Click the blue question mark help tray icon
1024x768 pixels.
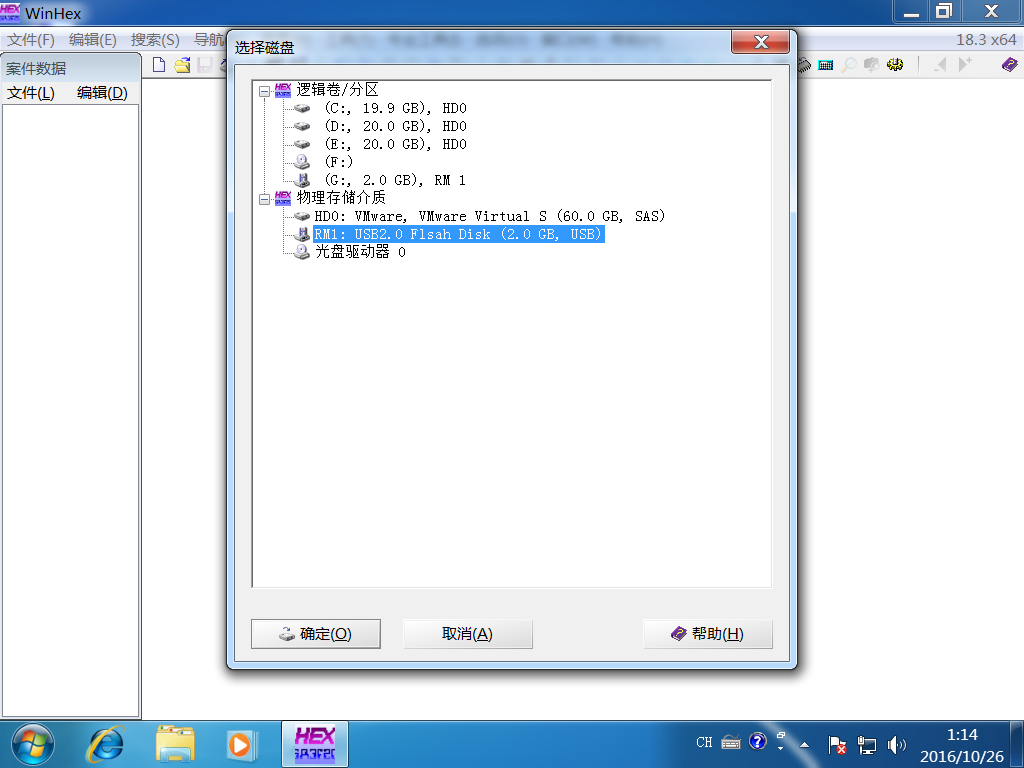click(758, 741)
